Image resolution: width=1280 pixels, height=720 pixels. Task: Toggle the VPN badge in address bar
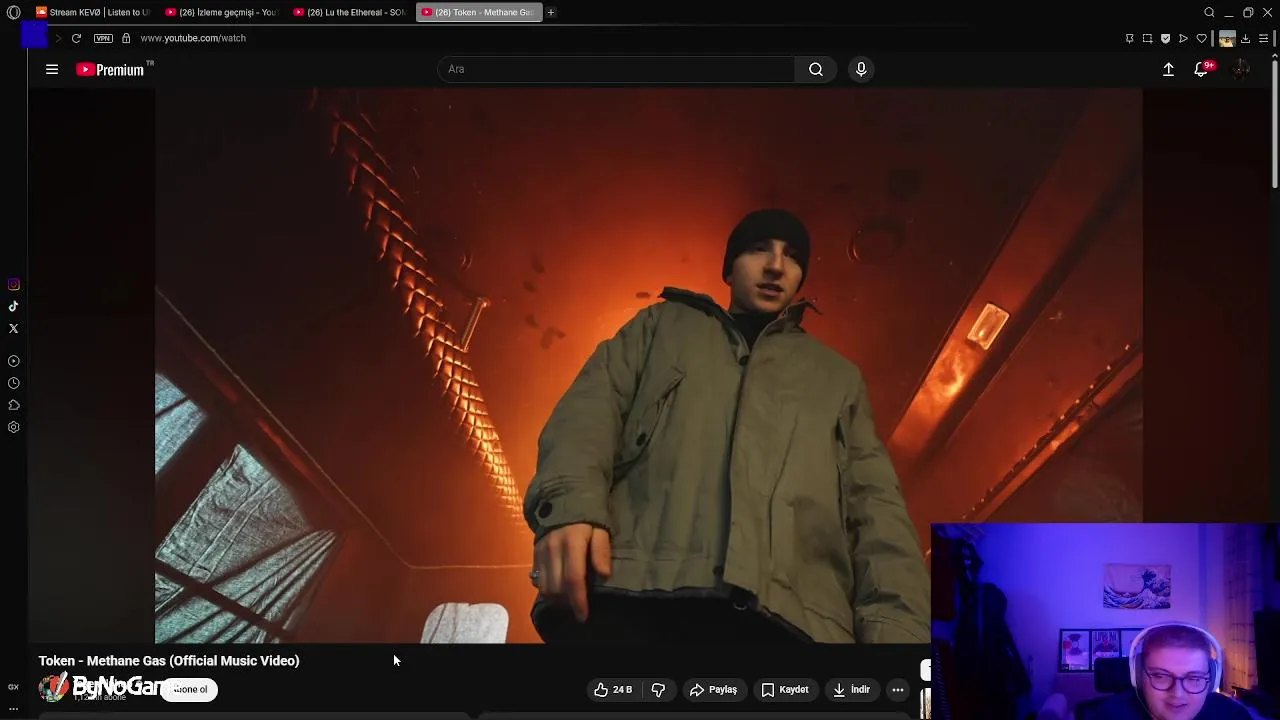103,38
